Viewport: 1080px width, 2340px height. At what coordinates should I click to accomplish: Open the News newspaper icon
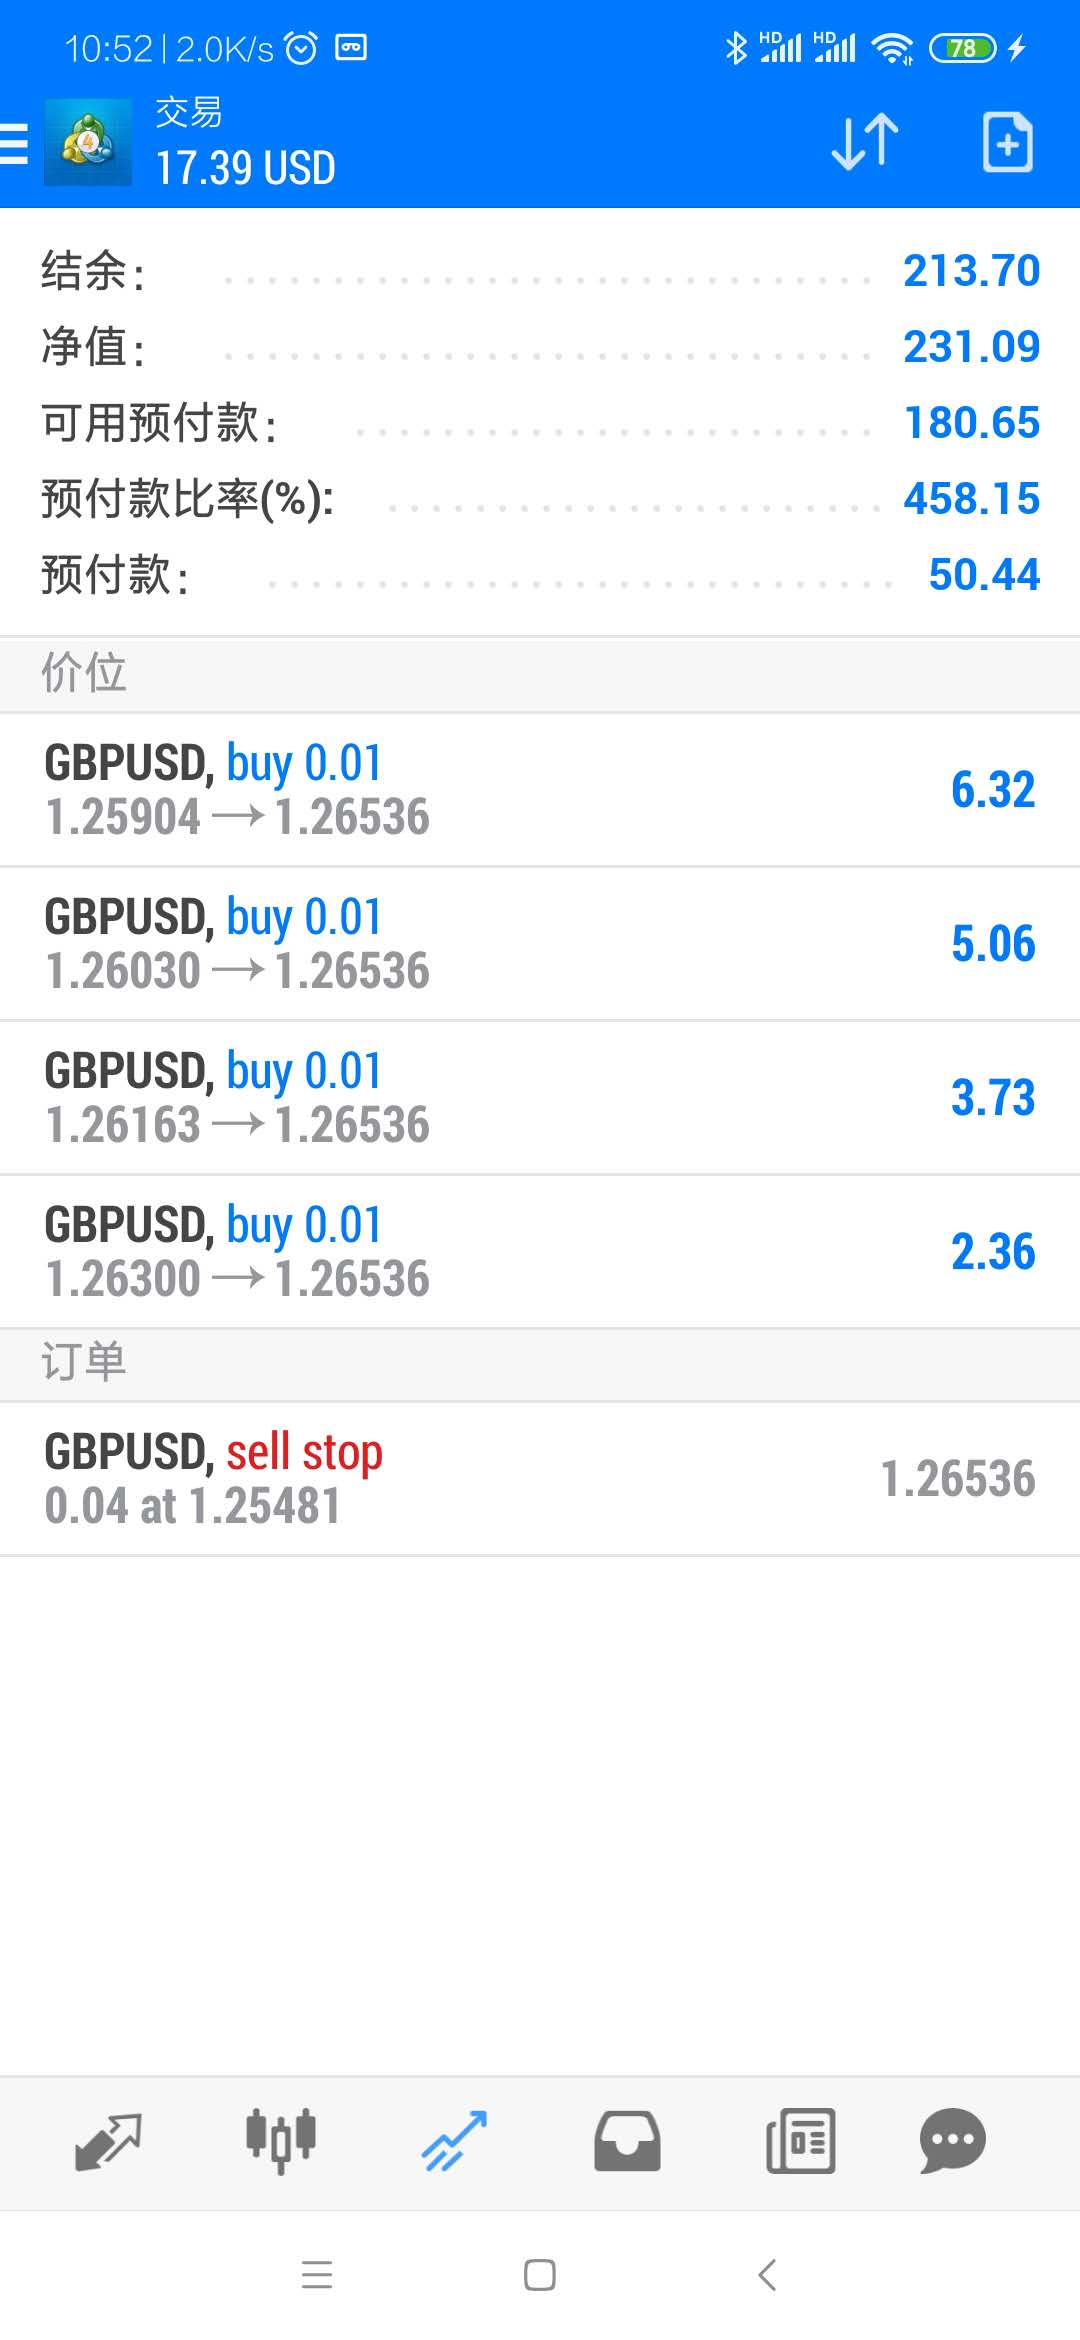(800, 2141)
